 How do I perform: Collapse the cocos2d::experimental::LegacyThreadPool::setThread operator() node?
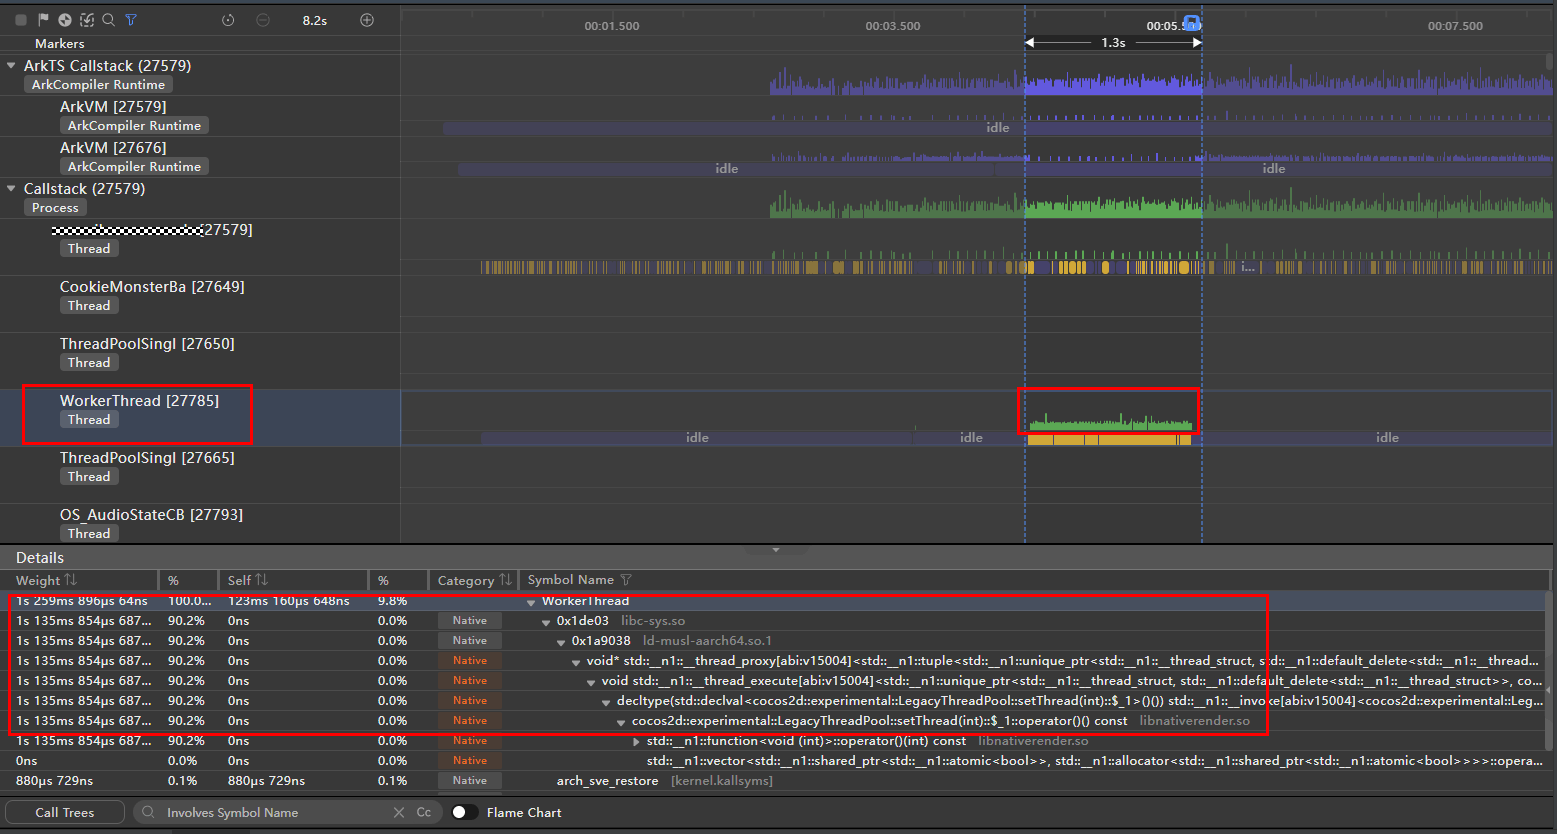(x=621, y=721)
